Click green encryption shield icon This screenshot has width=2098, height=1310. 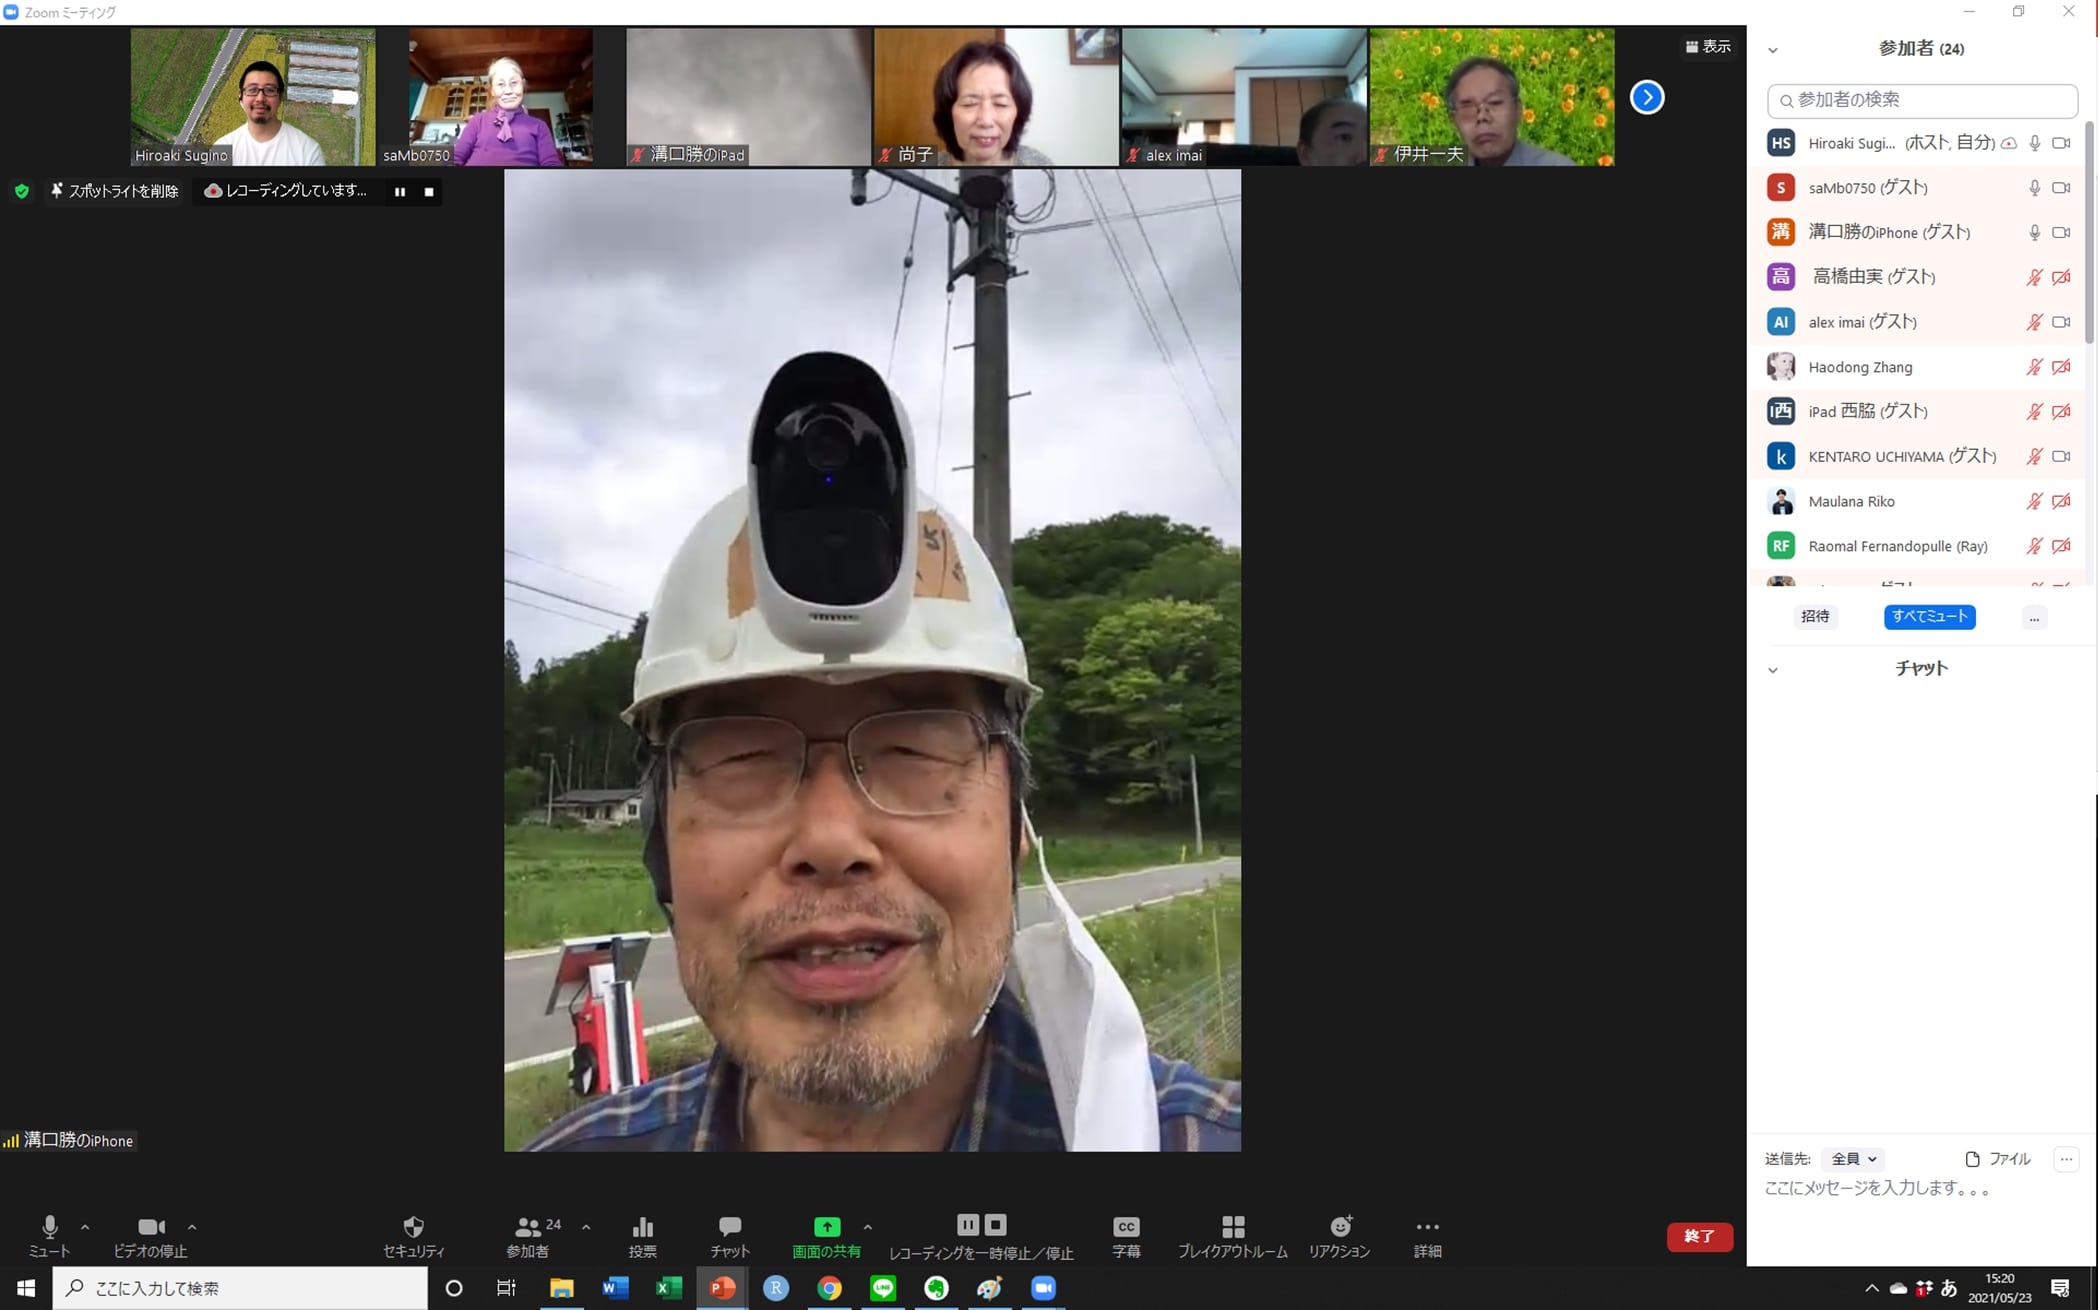tap(22, 191)
